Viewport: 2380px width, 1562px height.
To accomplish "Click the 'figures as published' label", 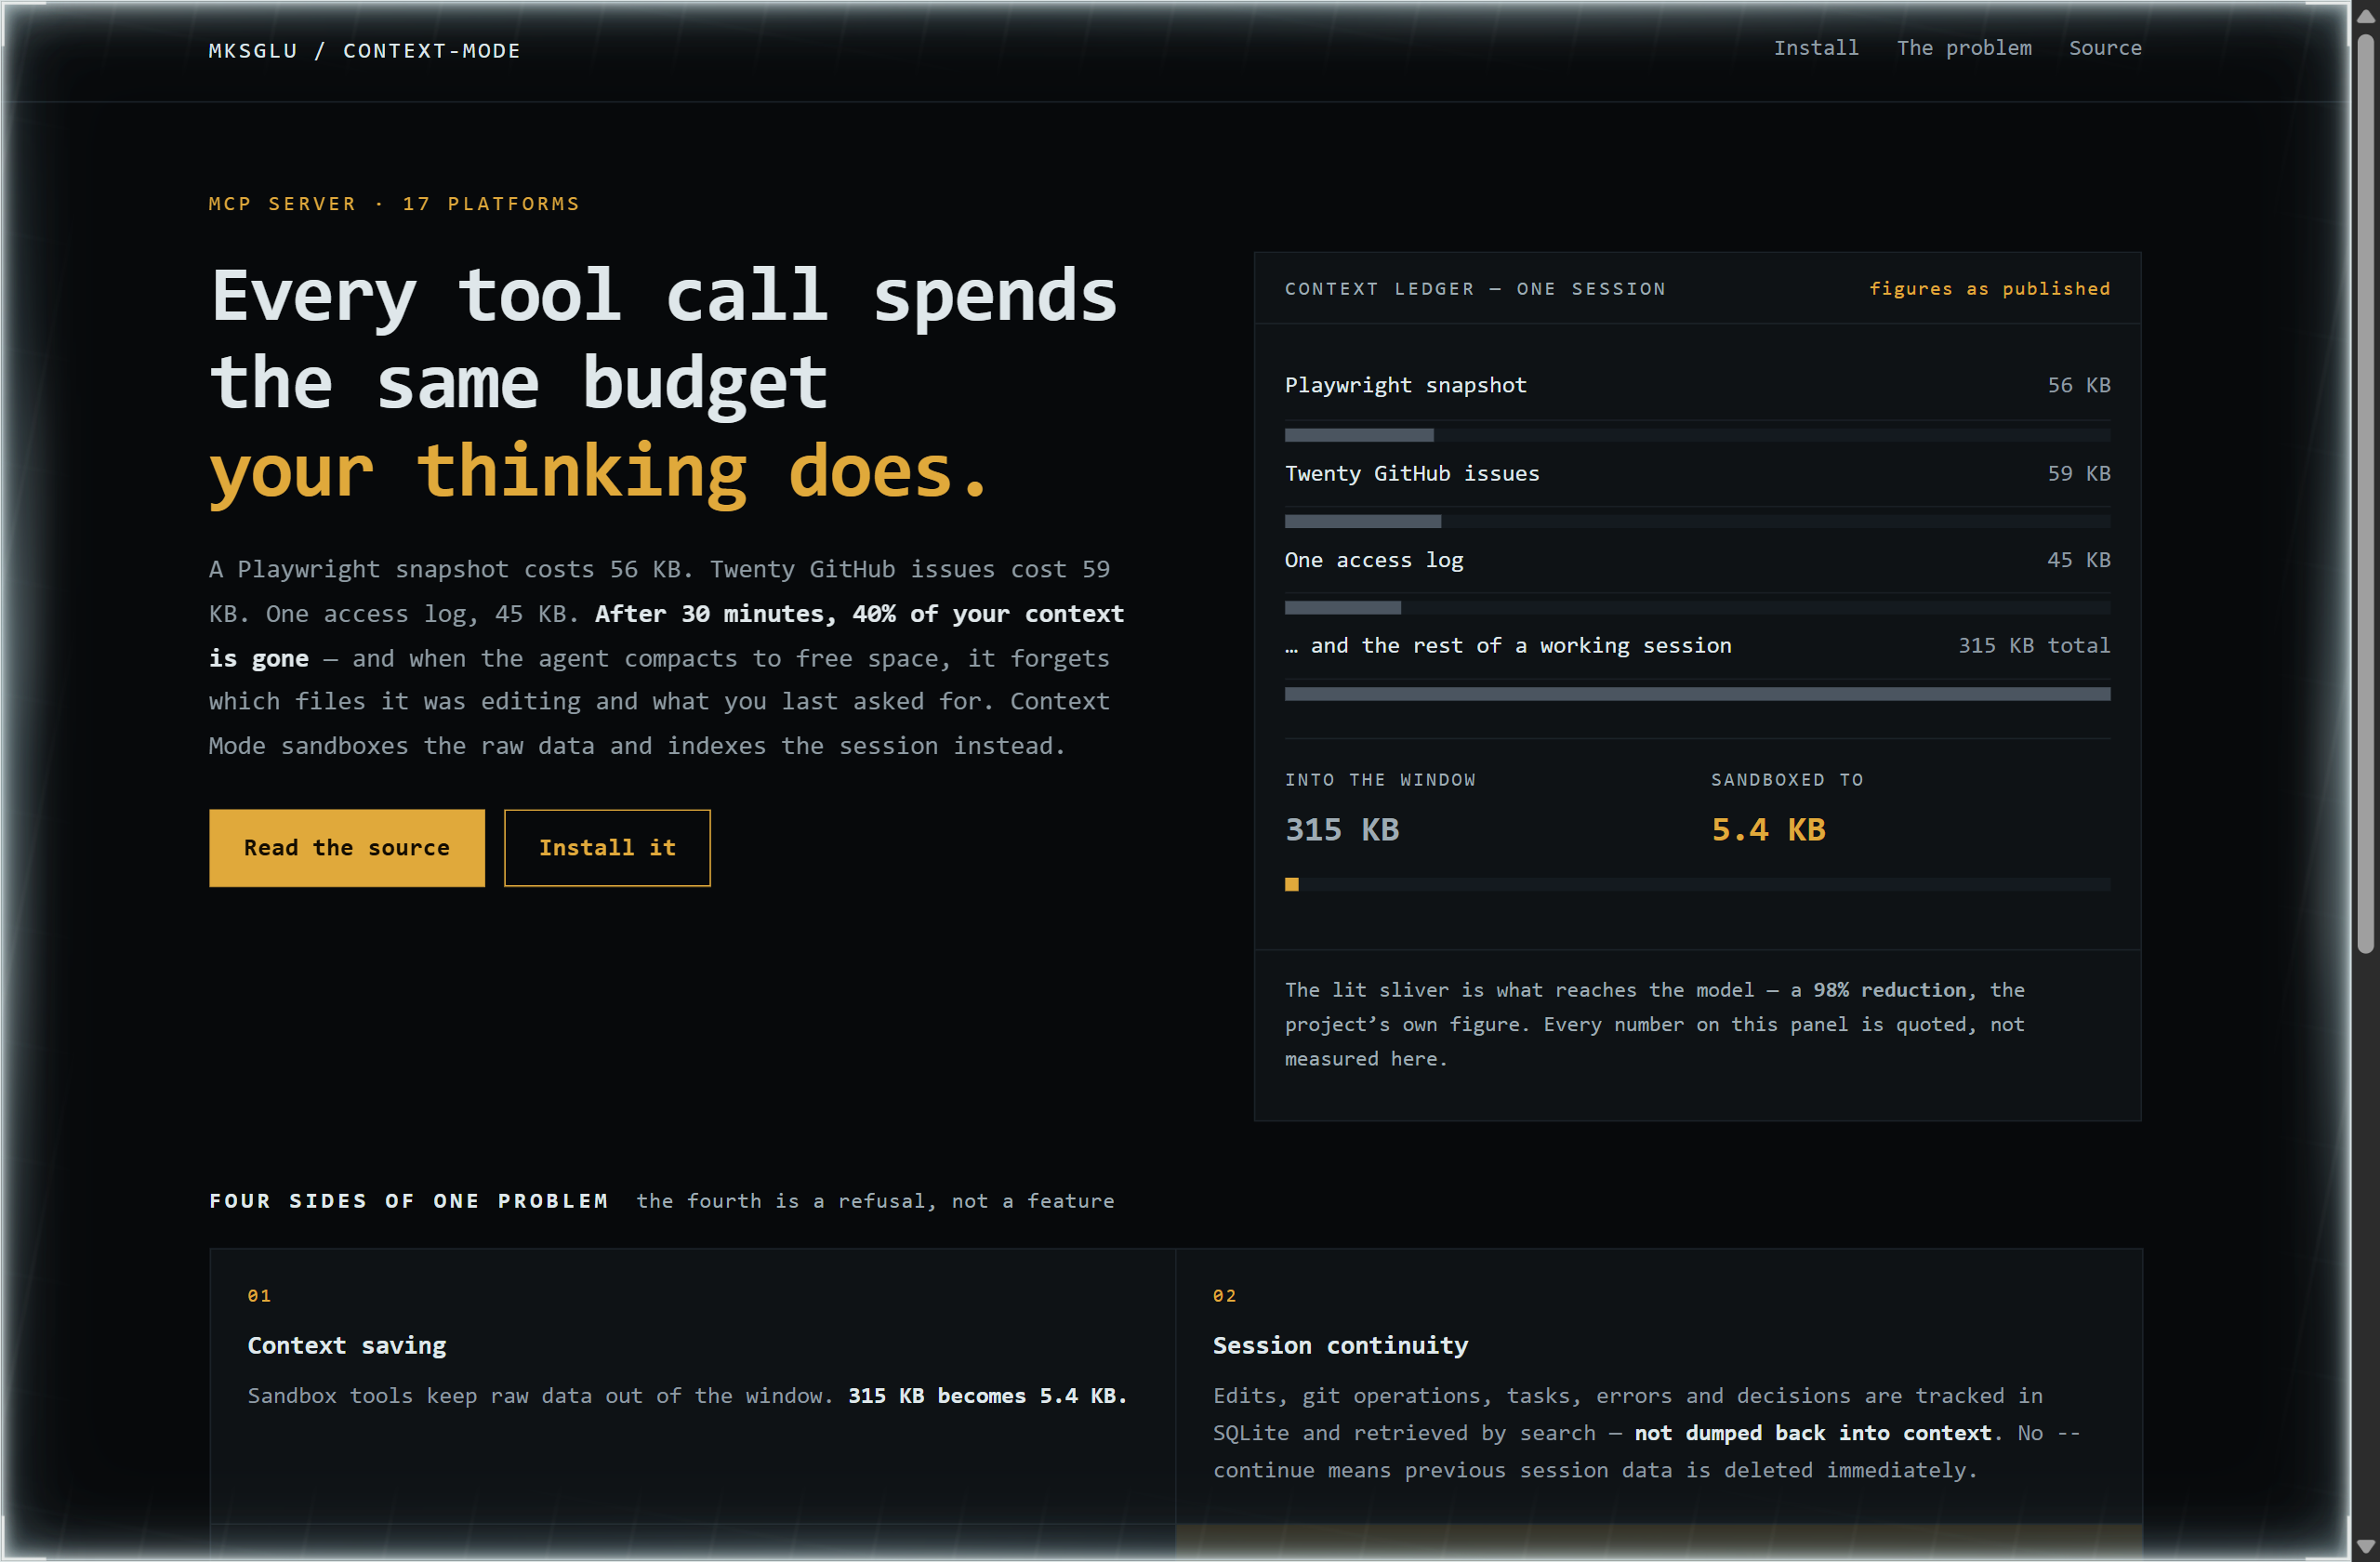I will pyautogui.click(x=1989, y=288).
